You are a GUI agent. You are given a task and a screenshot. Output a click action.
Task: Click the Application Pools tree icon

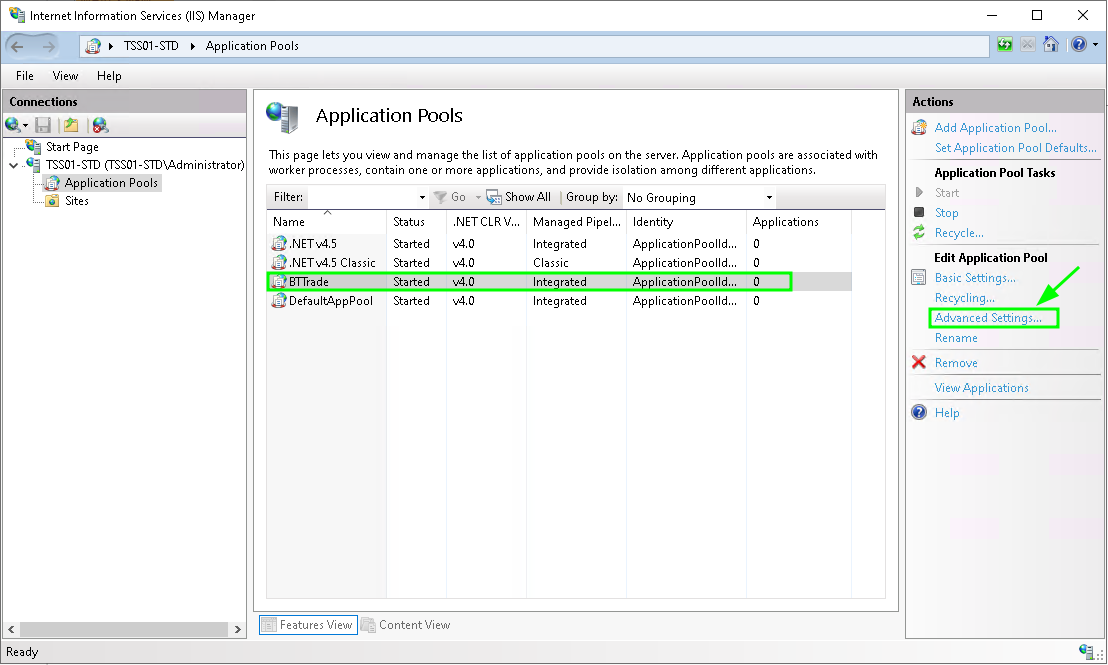click(52, 183)
